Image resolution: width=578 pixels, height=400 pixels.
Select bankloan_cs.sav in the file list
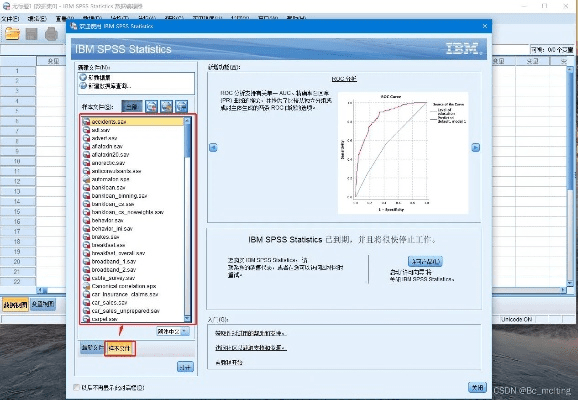click(x=133, y=204)
